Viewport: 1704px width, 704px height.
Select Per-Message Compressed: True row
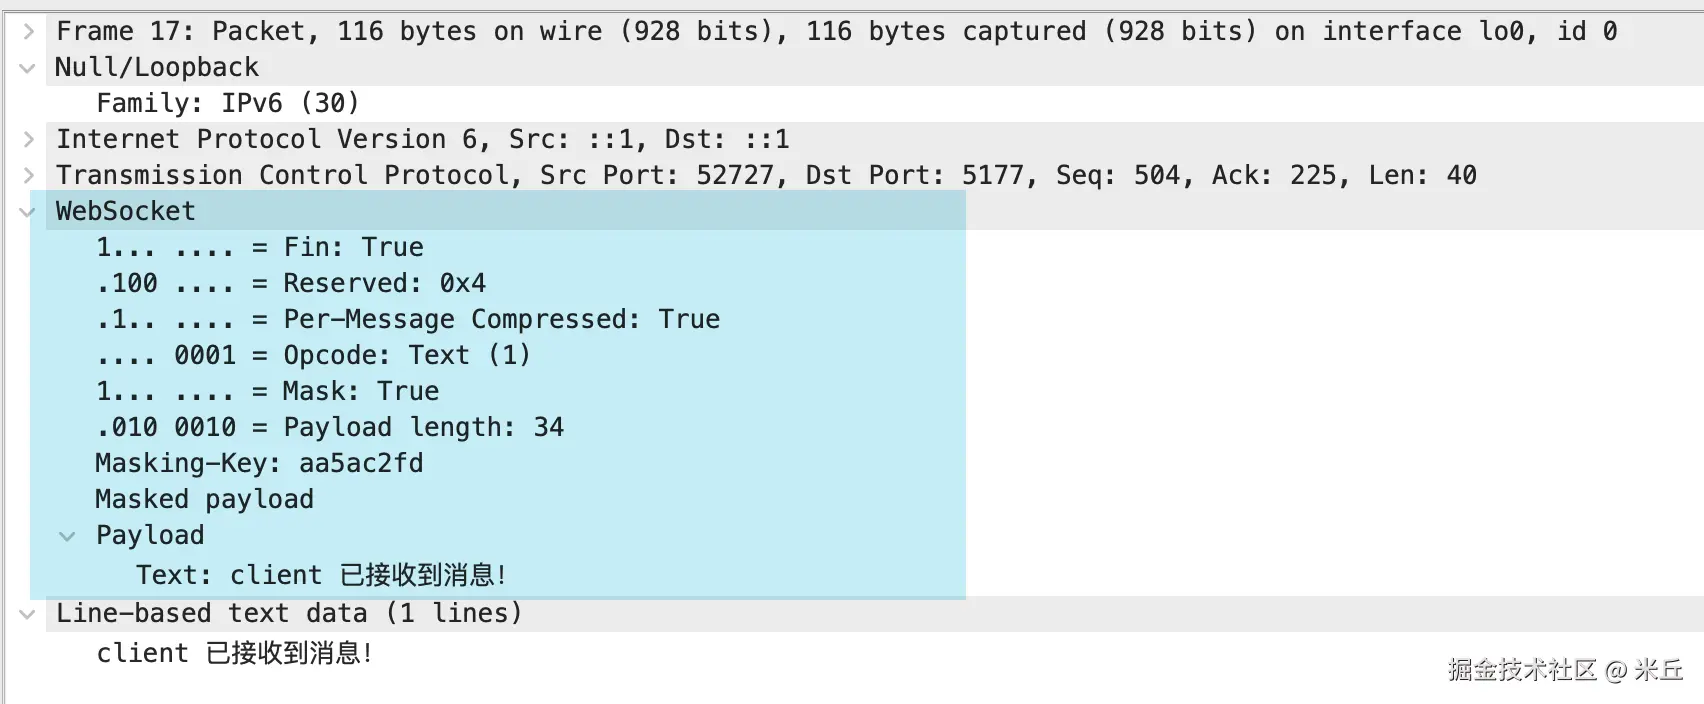(x=408, y=319)
